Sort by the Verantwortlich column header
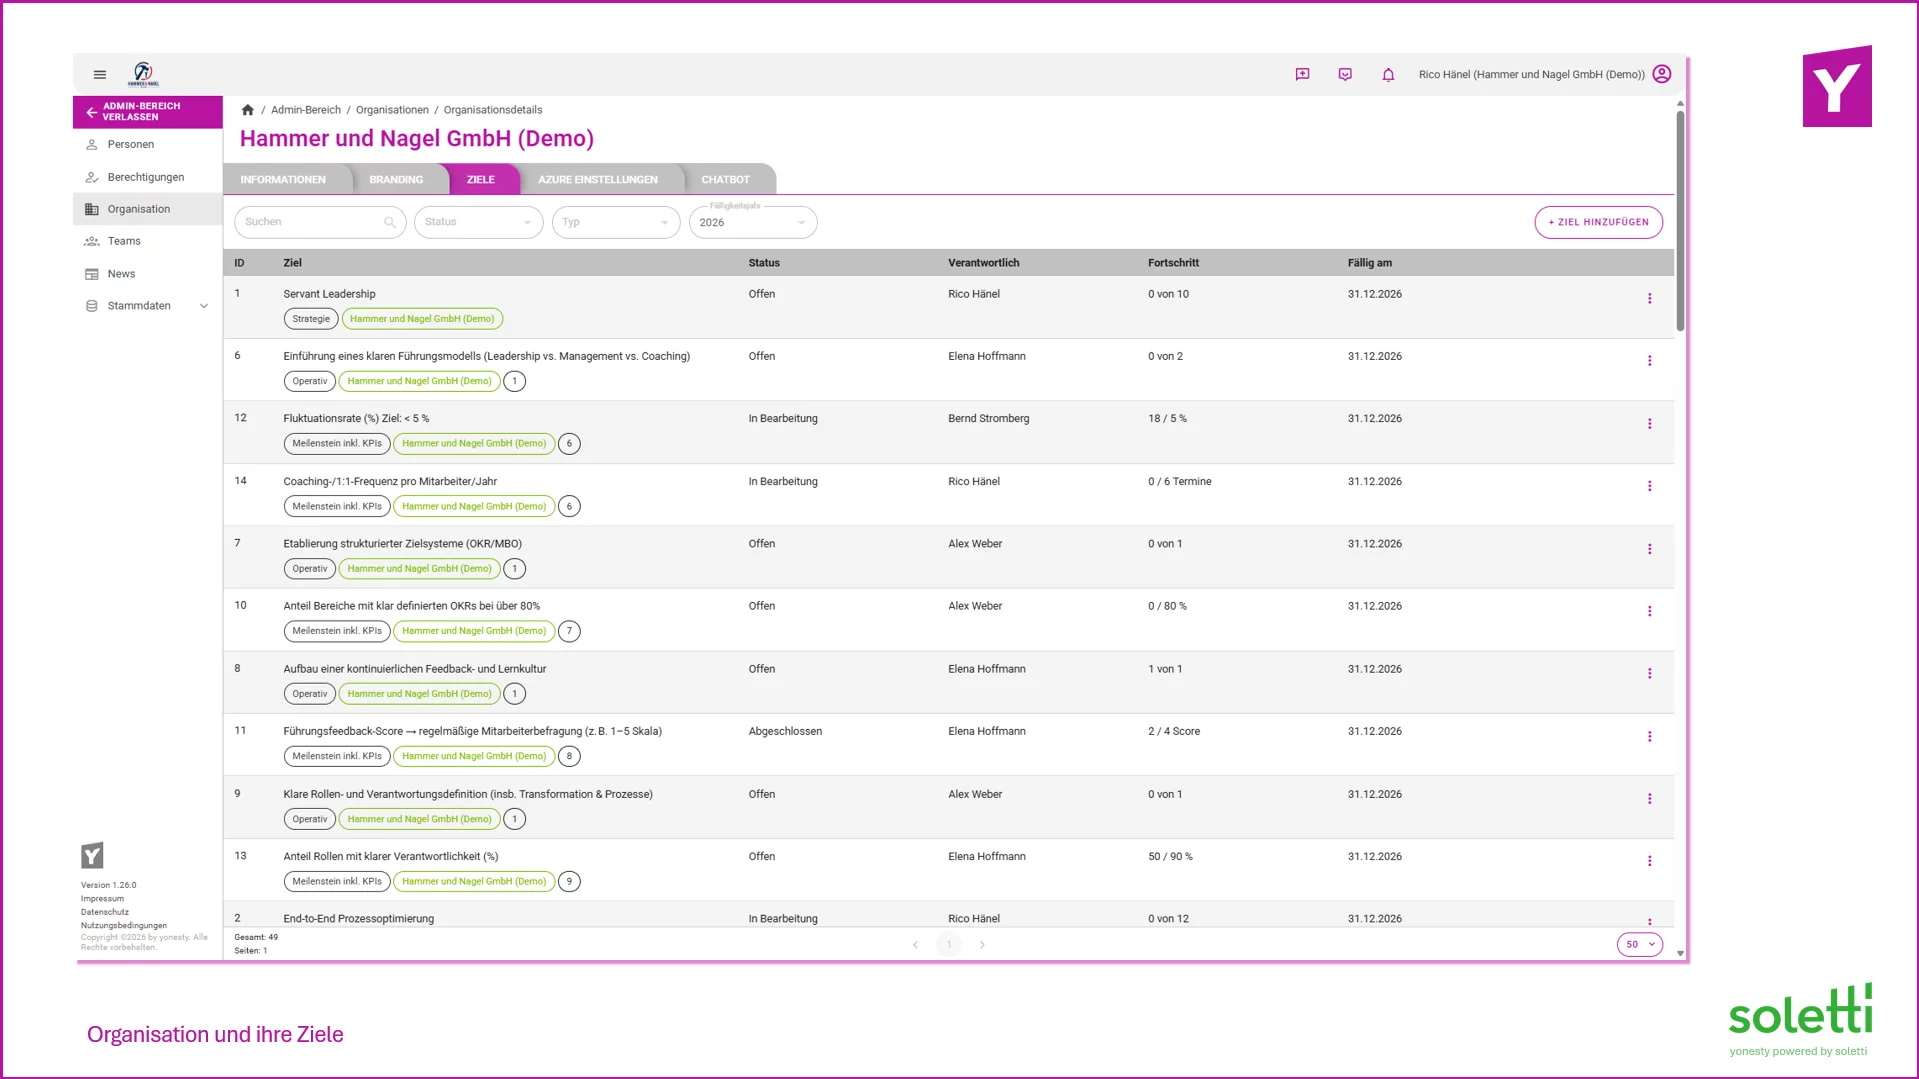 (984, 263)
